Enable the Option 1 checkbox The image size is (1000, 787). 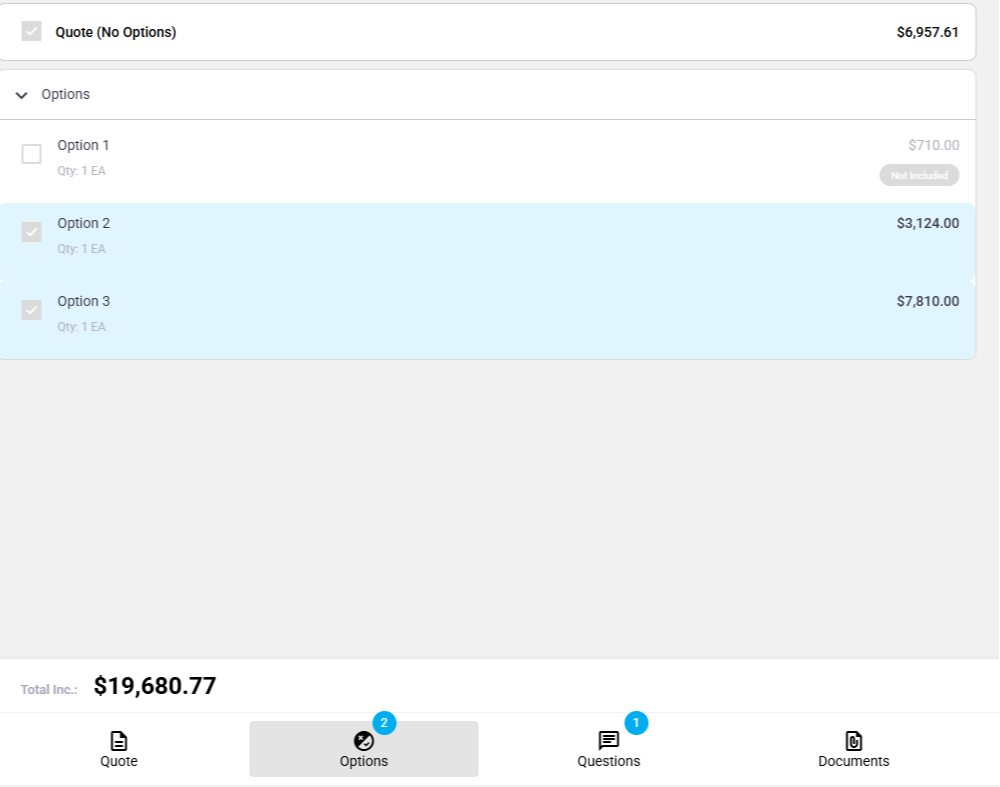[x=31, y=153]
